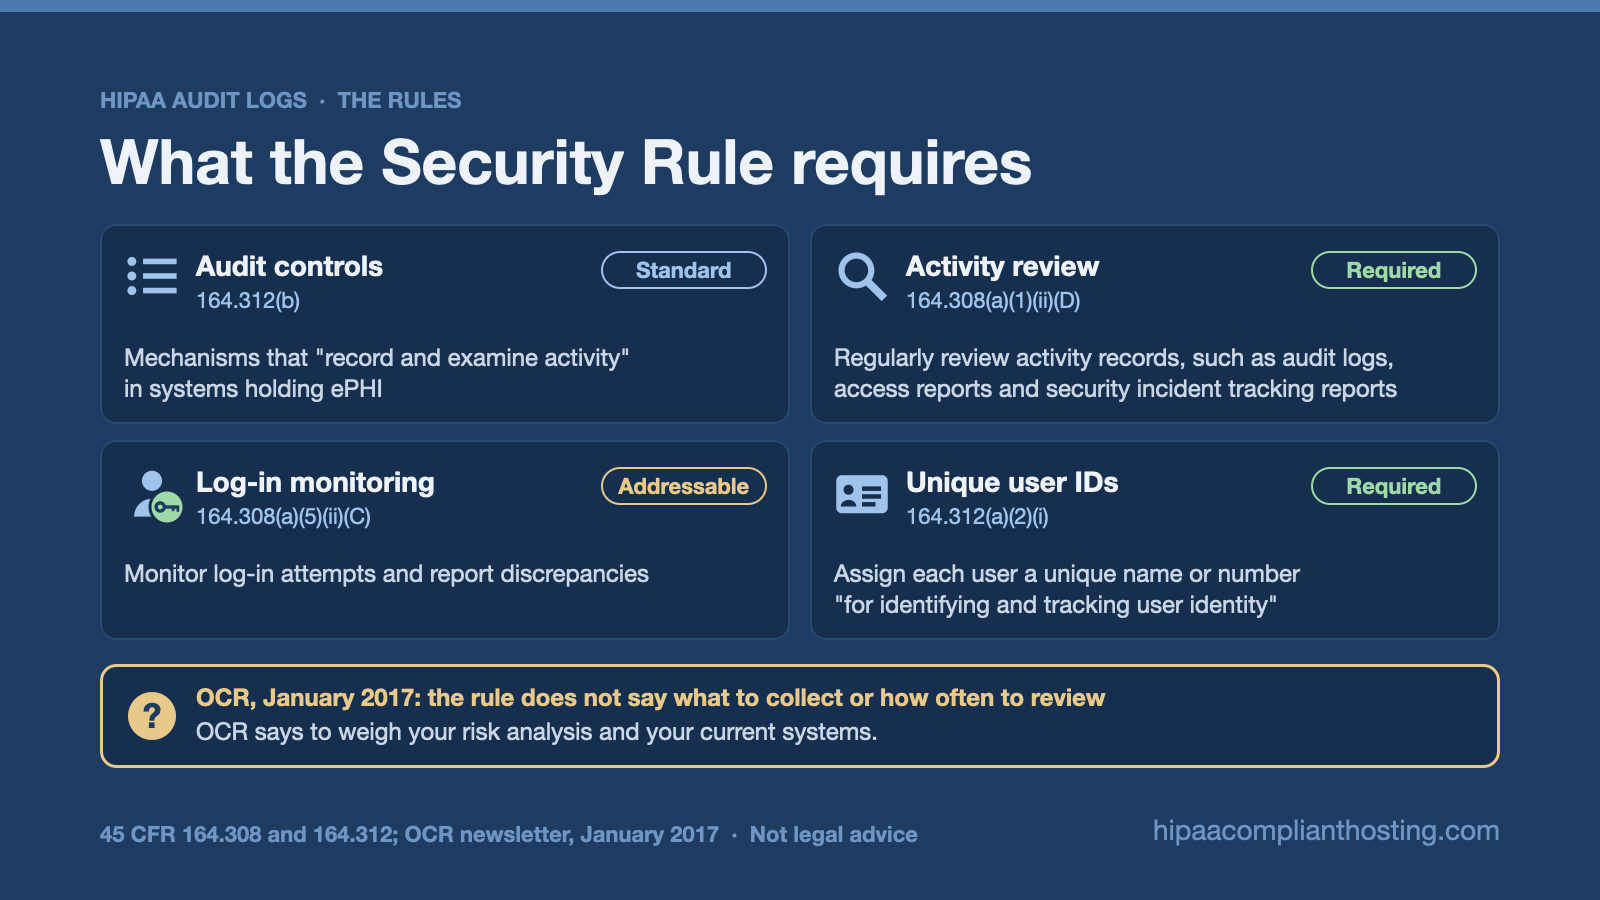The width and height of the screenshot is (1600, 900).
Task: Click the Not legal advice disclaimer
Action: [833, 835]
